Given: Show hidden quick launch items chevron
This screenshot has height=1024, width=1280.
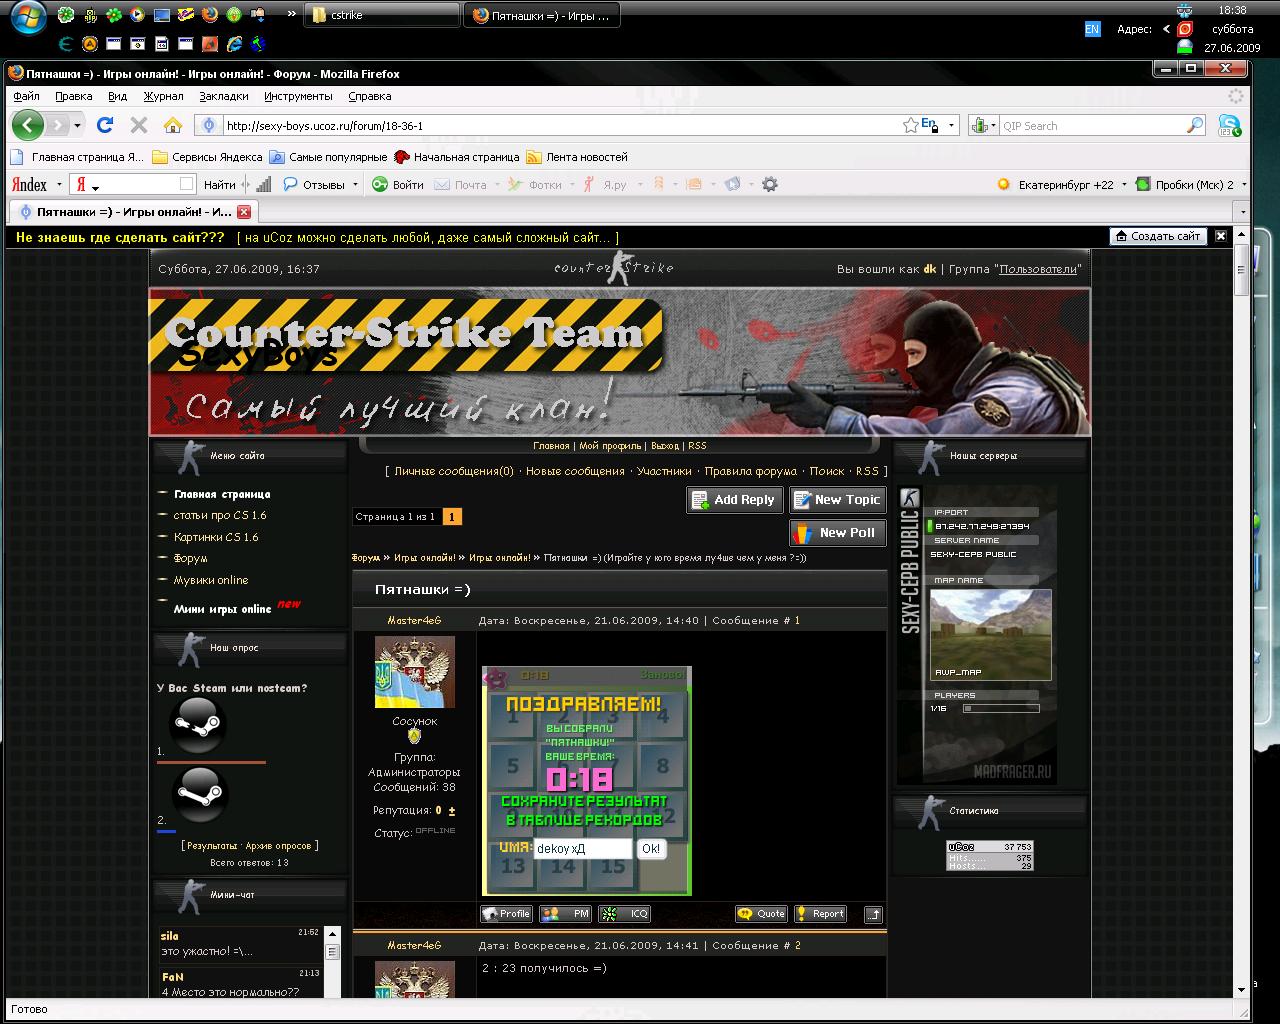Looking at the screenshot, I should click(291, 15).
